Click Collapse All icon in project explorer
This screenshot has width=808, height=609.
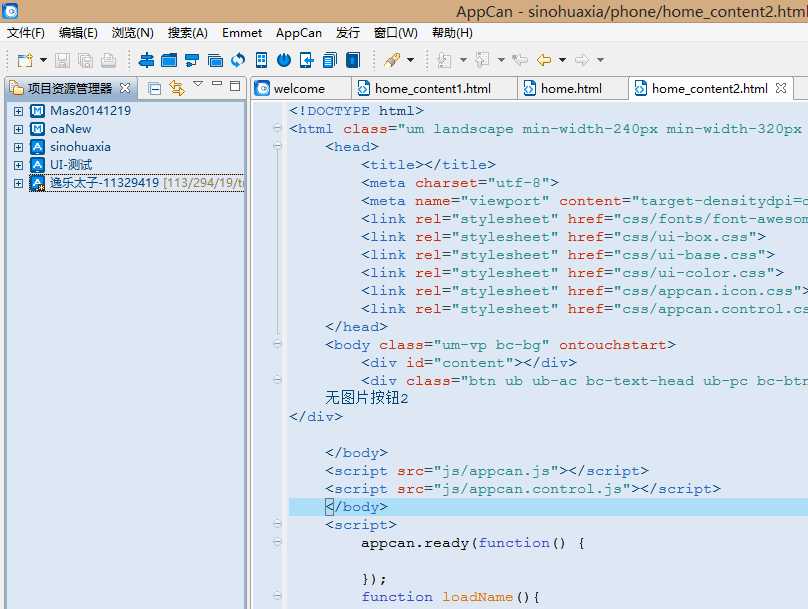[x=154, y=89]
